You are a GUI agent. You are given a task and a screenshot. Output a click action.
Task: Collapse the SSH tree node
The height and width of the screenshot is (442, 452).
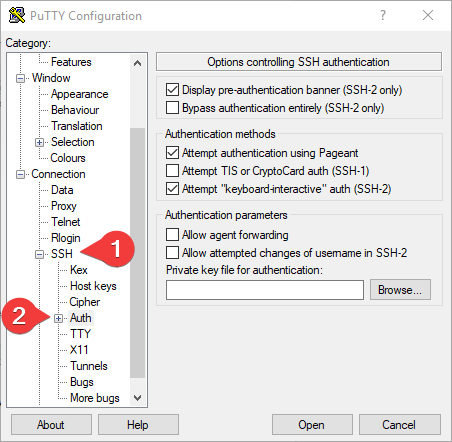pyautogui.click(x=39, y=254)
